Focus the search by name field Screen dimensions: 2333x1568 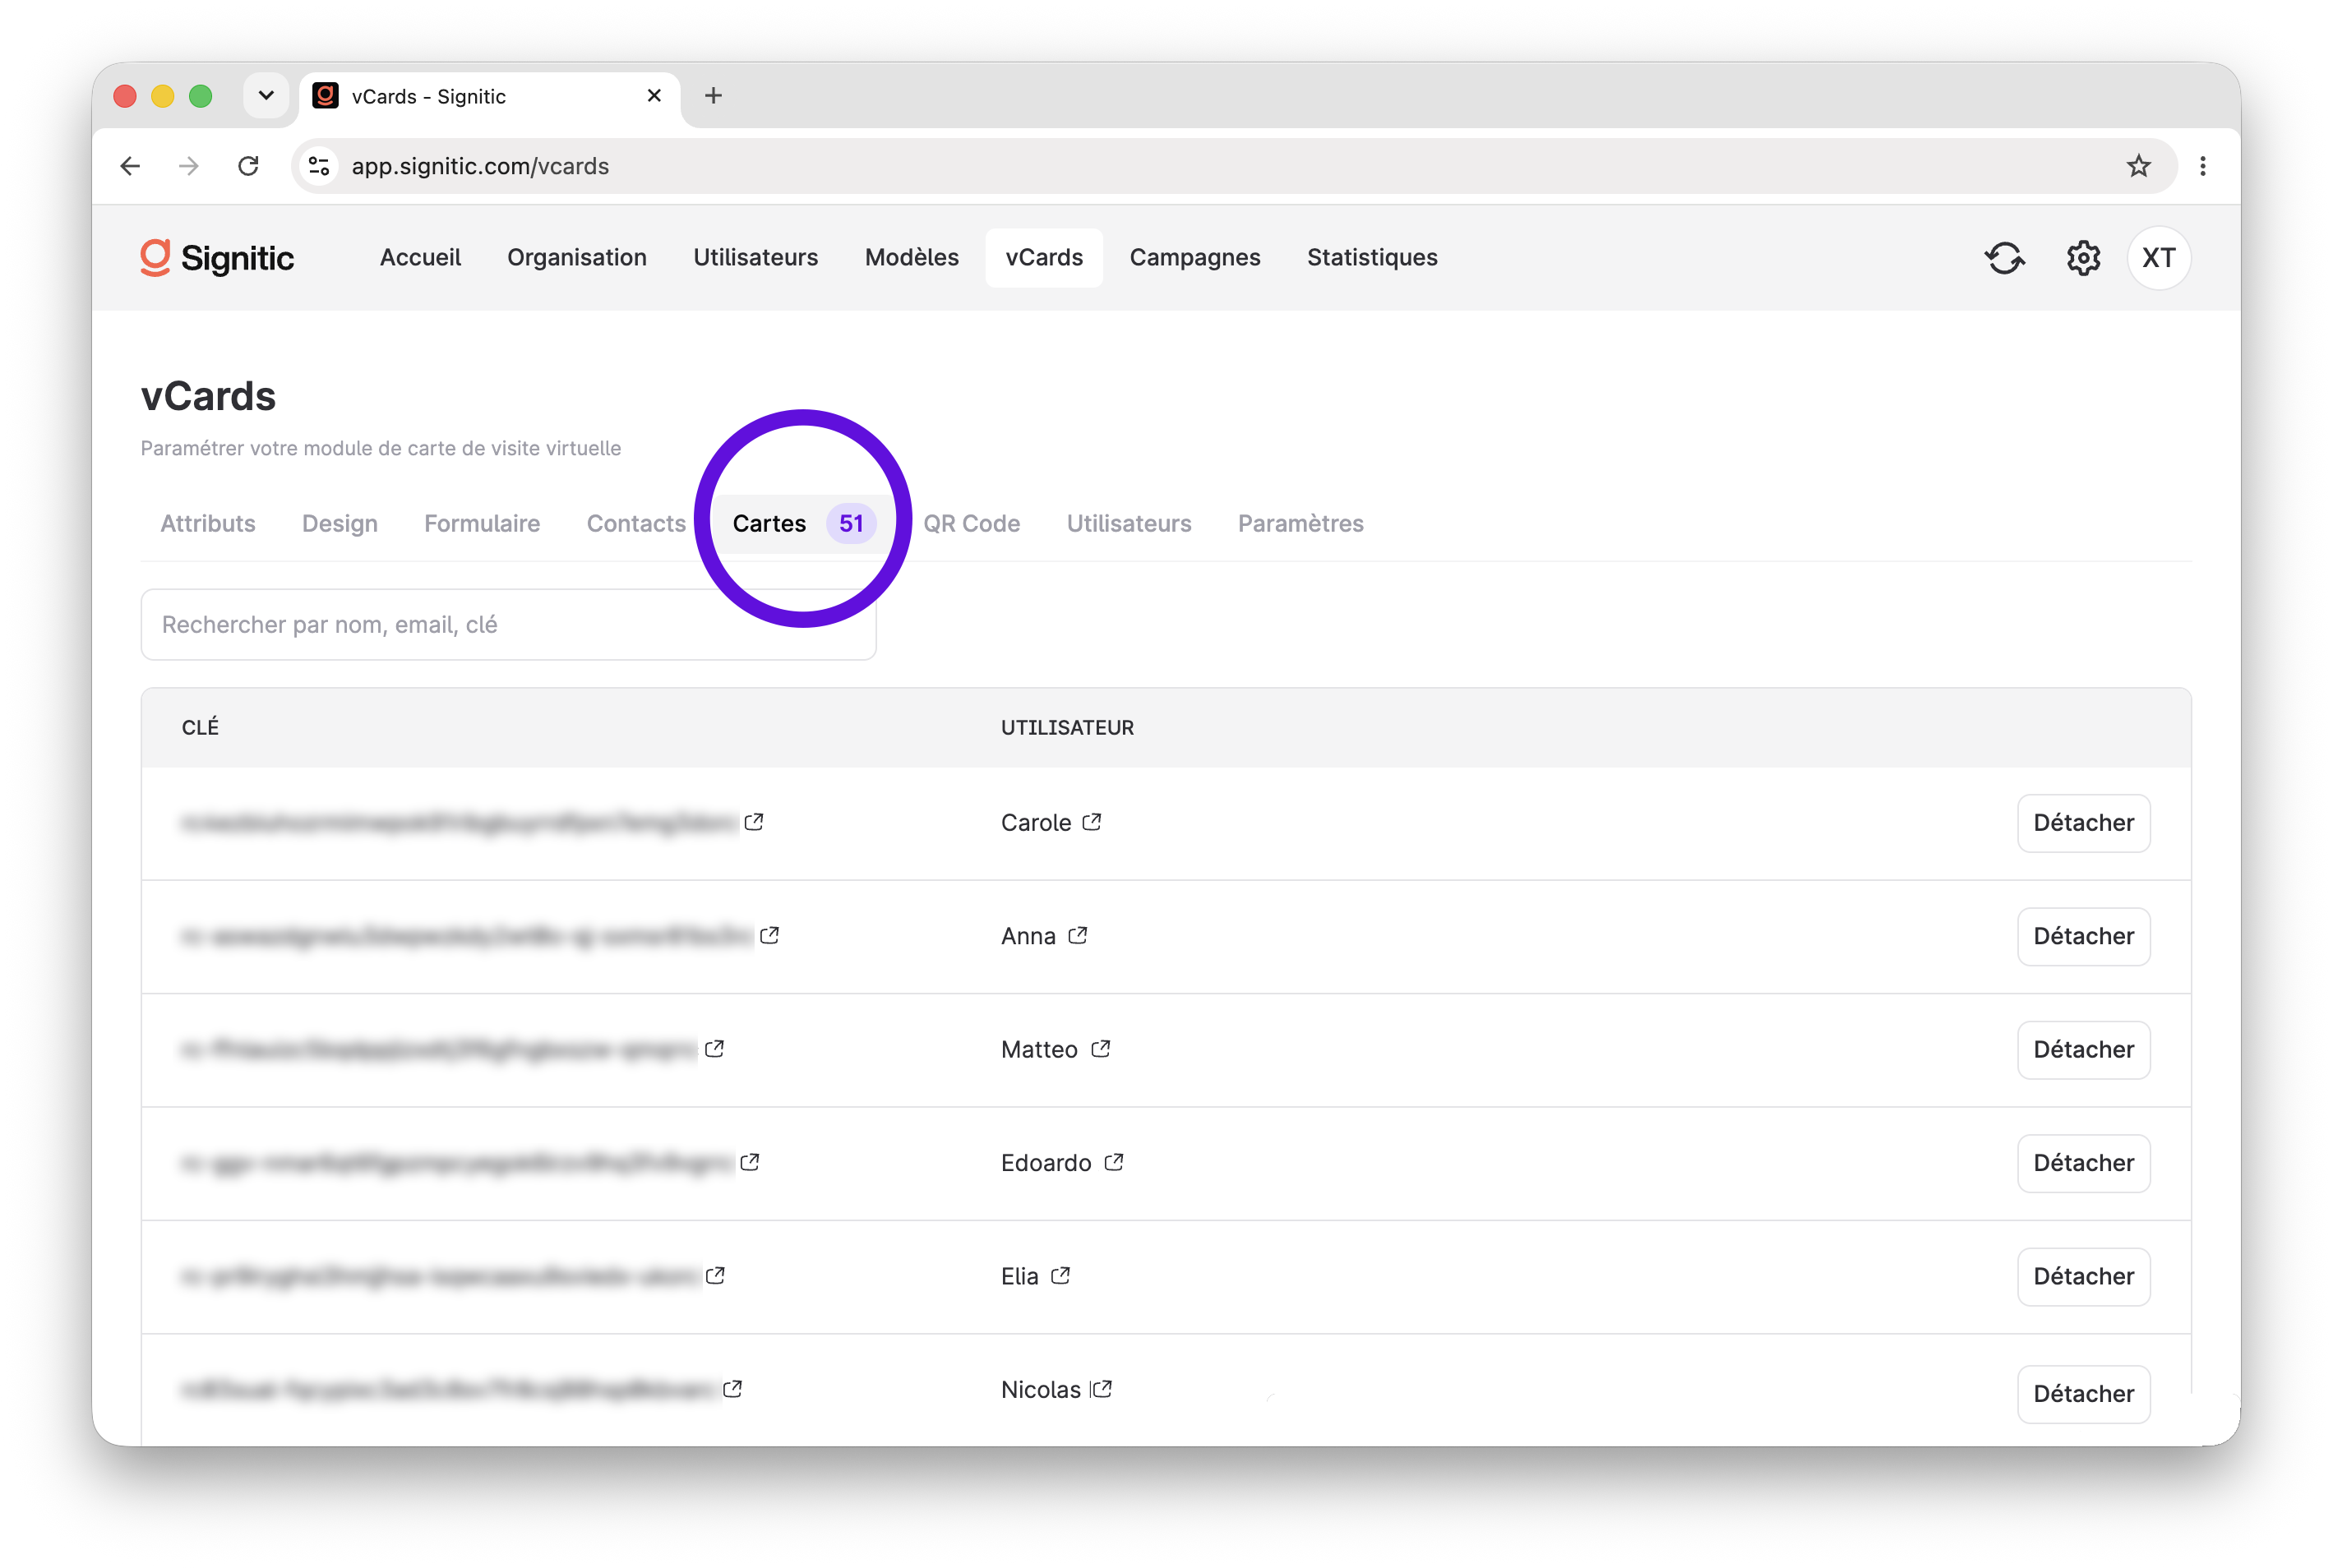coord(508,624)
